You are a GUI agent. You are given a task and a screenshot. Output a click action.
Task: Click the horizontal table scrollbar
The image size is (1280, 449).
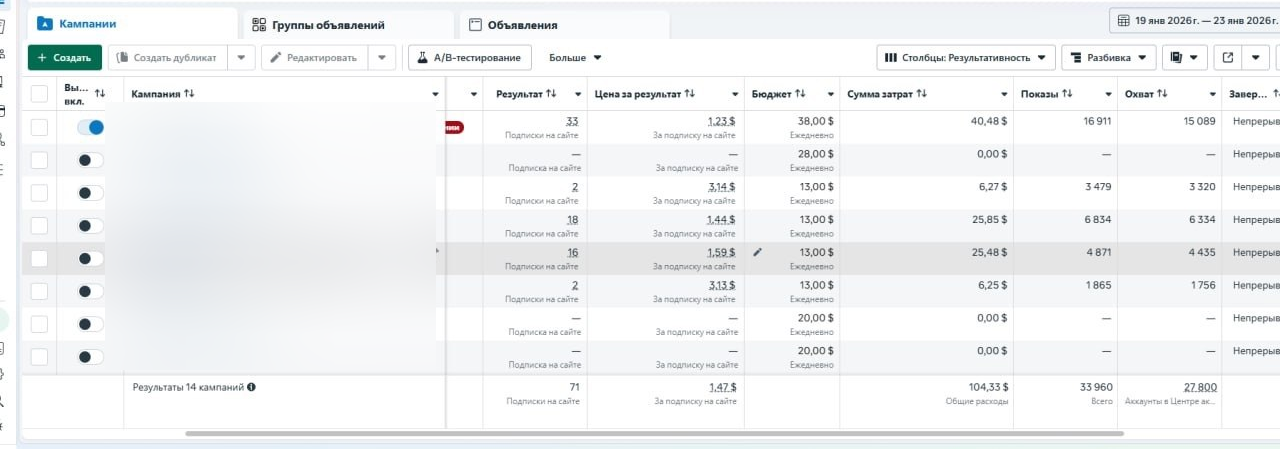(654, 434)
